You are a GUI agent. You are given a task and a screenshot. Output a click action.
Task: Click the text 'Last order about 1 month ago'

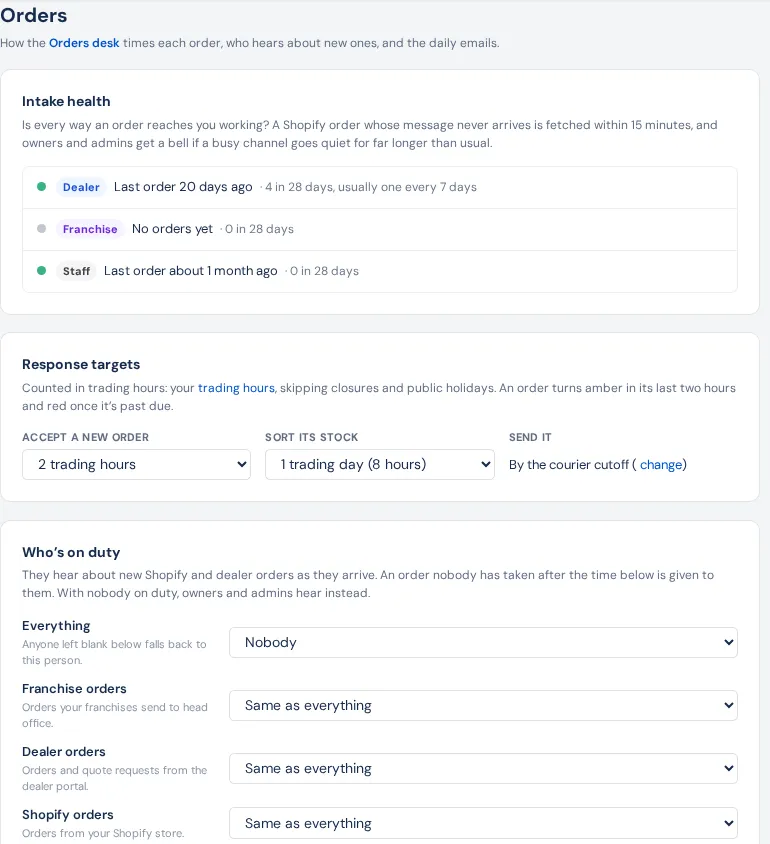(190, 271)
